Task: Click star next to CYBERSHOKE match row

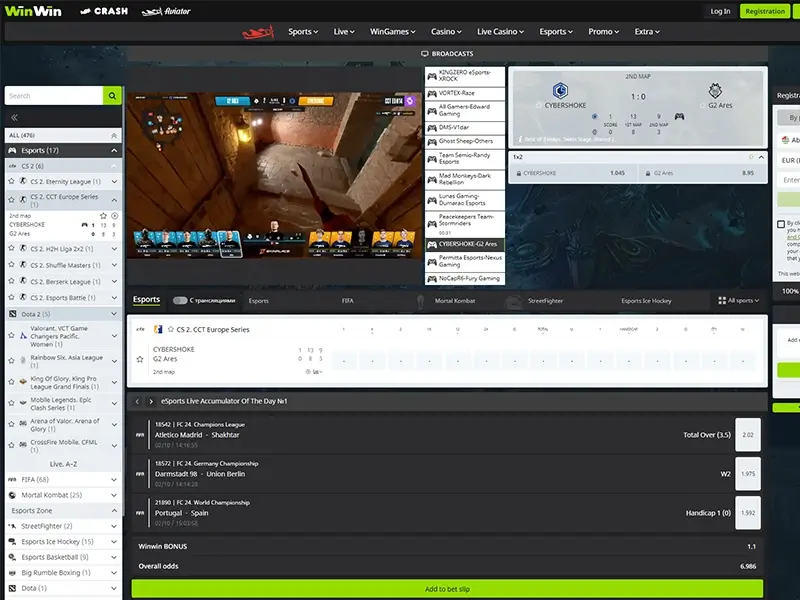Action: tap(140, 359)
